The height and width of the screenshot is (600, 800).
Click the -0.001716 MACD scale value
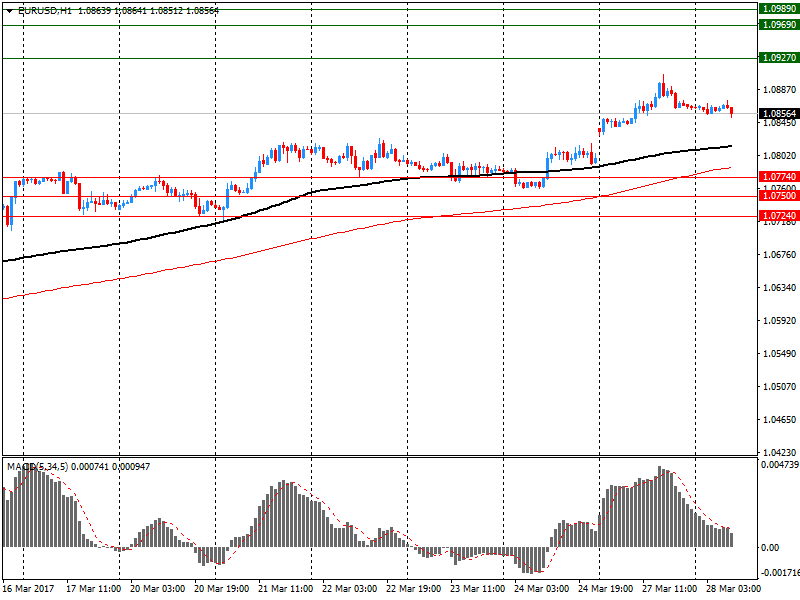pyautogui.click(x=779, y=573)
